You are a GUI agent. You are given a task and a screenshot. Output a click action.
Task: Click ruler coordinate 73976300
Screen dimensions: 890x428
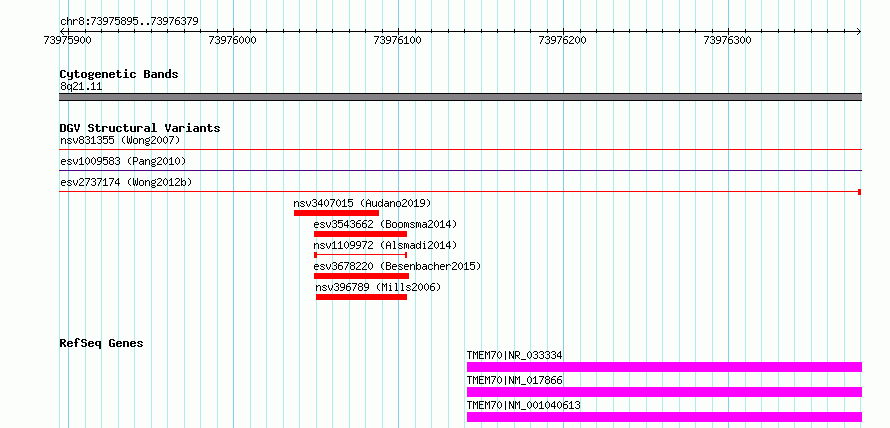point(727,40)
